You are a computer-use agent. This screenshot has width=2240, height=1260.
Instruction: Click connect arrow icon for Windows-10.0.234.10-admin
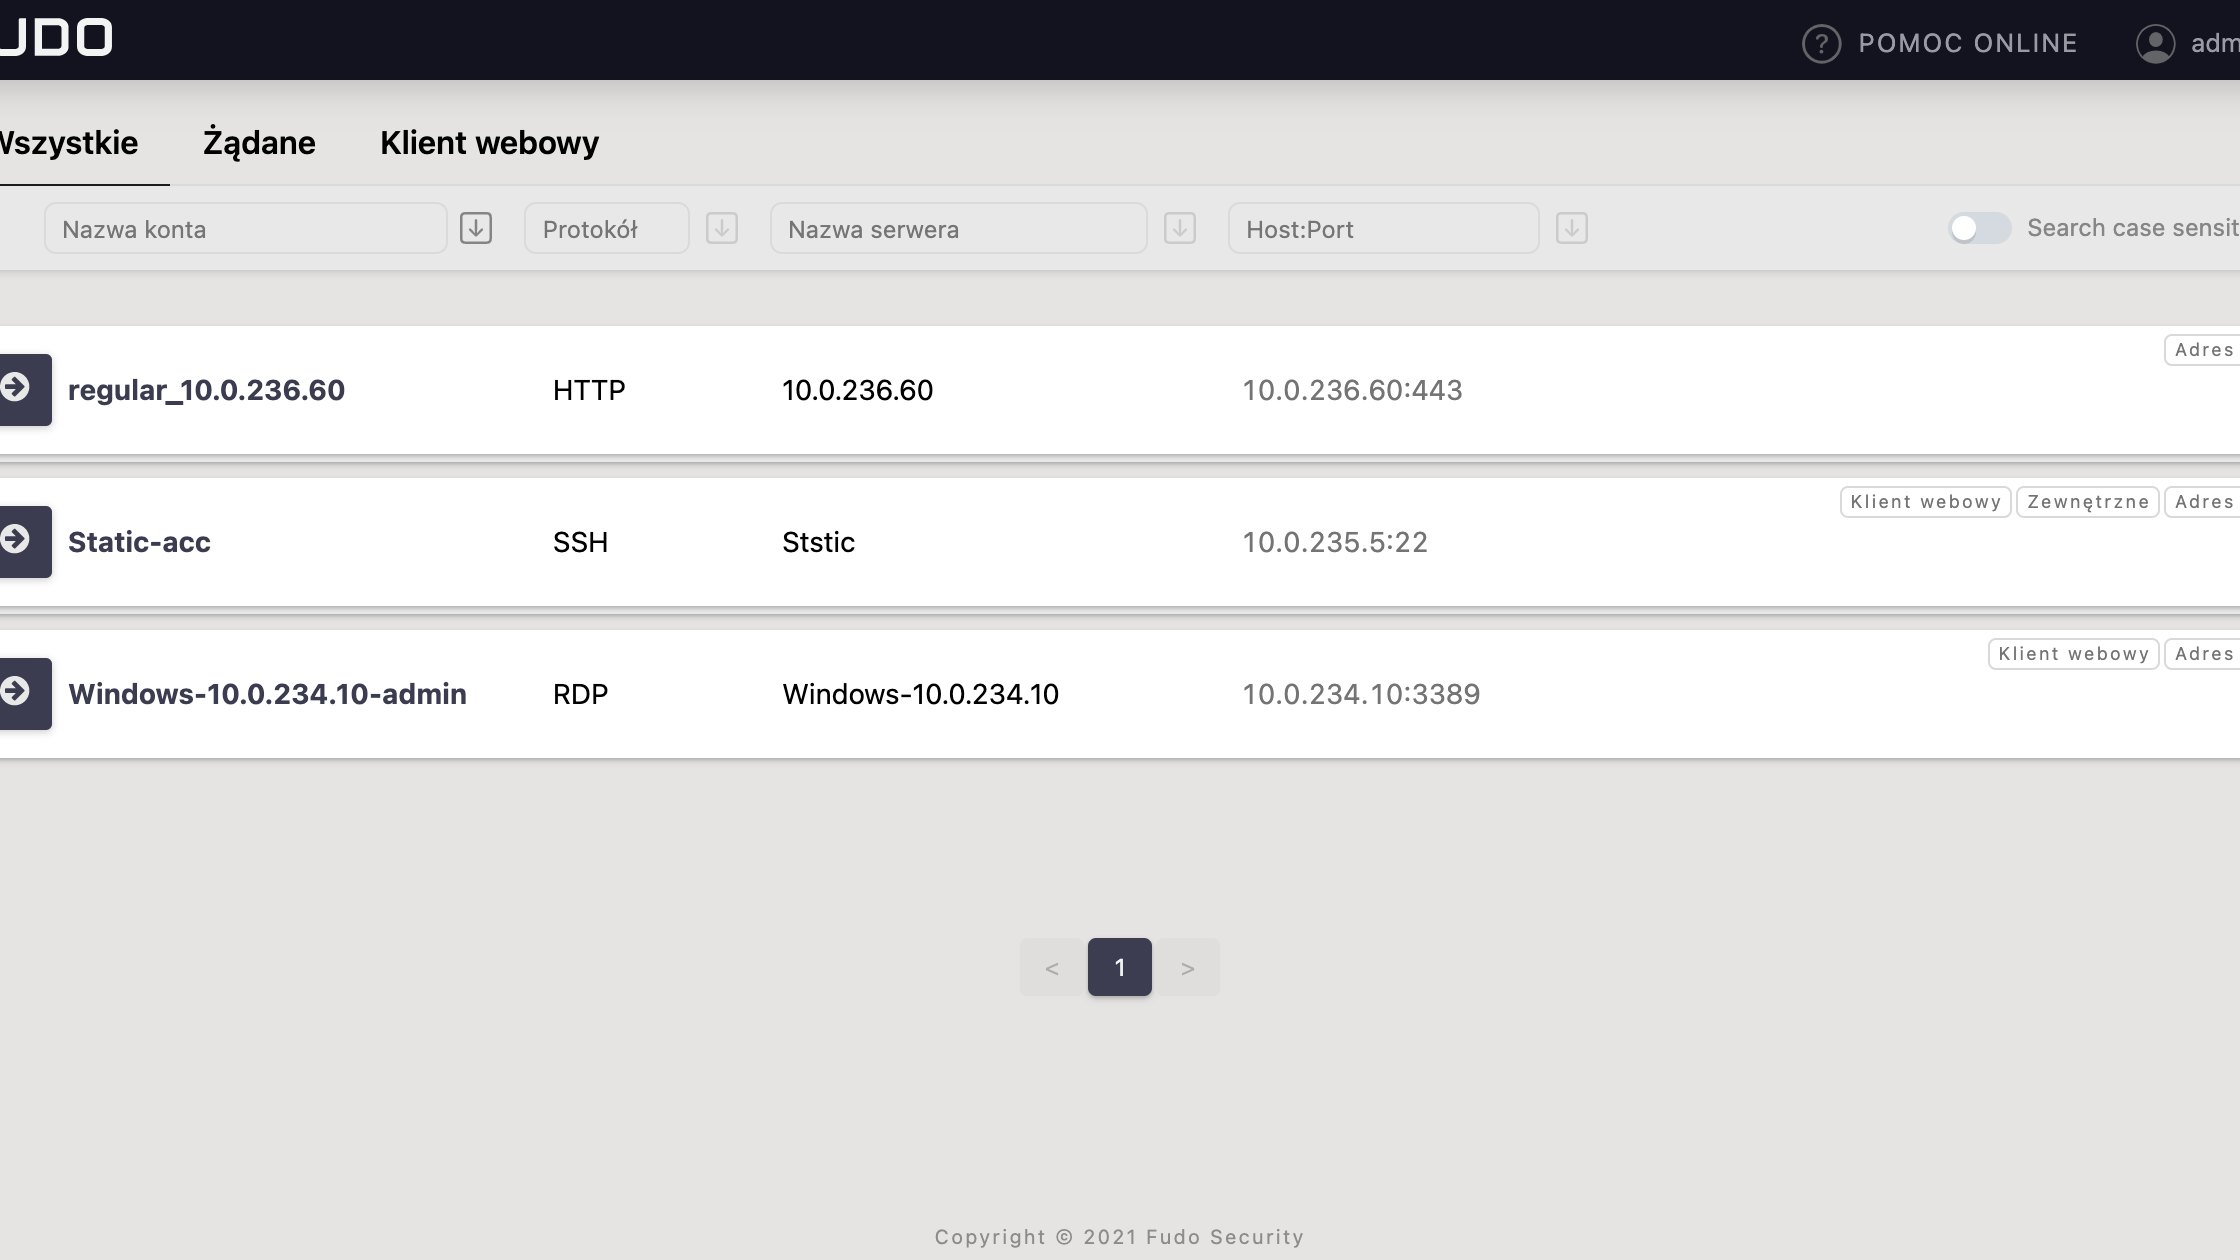click(x=18, y=693)
